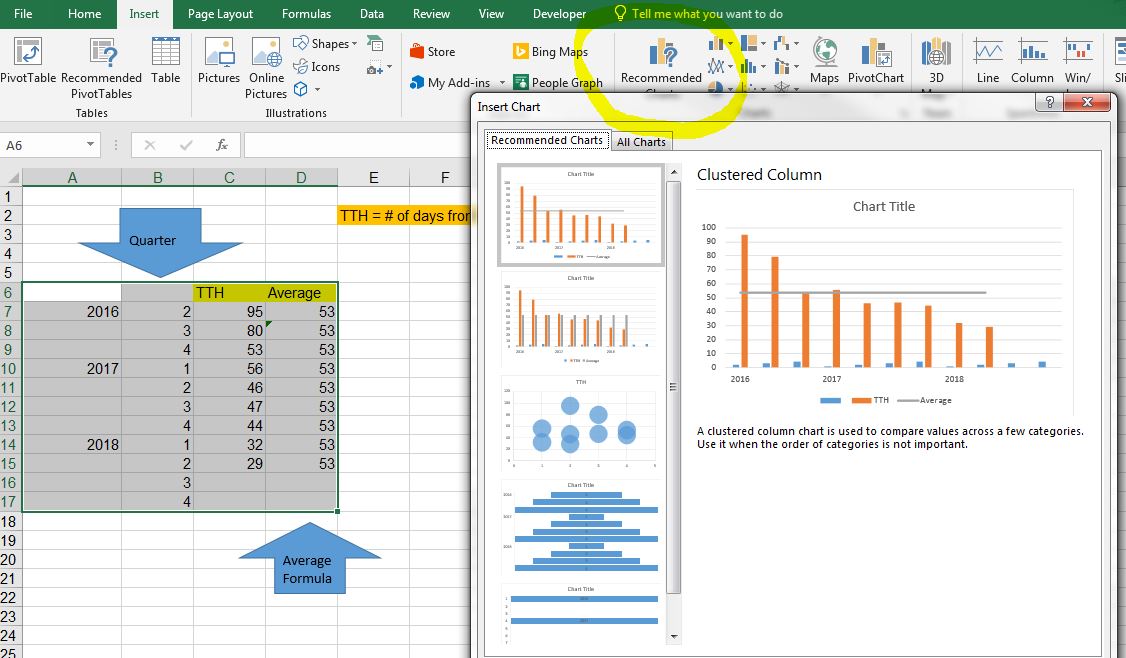Viewport: 1126px width, 658px height.
Task: Expand the Shapes dropdown
Action: [x=356, y=44]
